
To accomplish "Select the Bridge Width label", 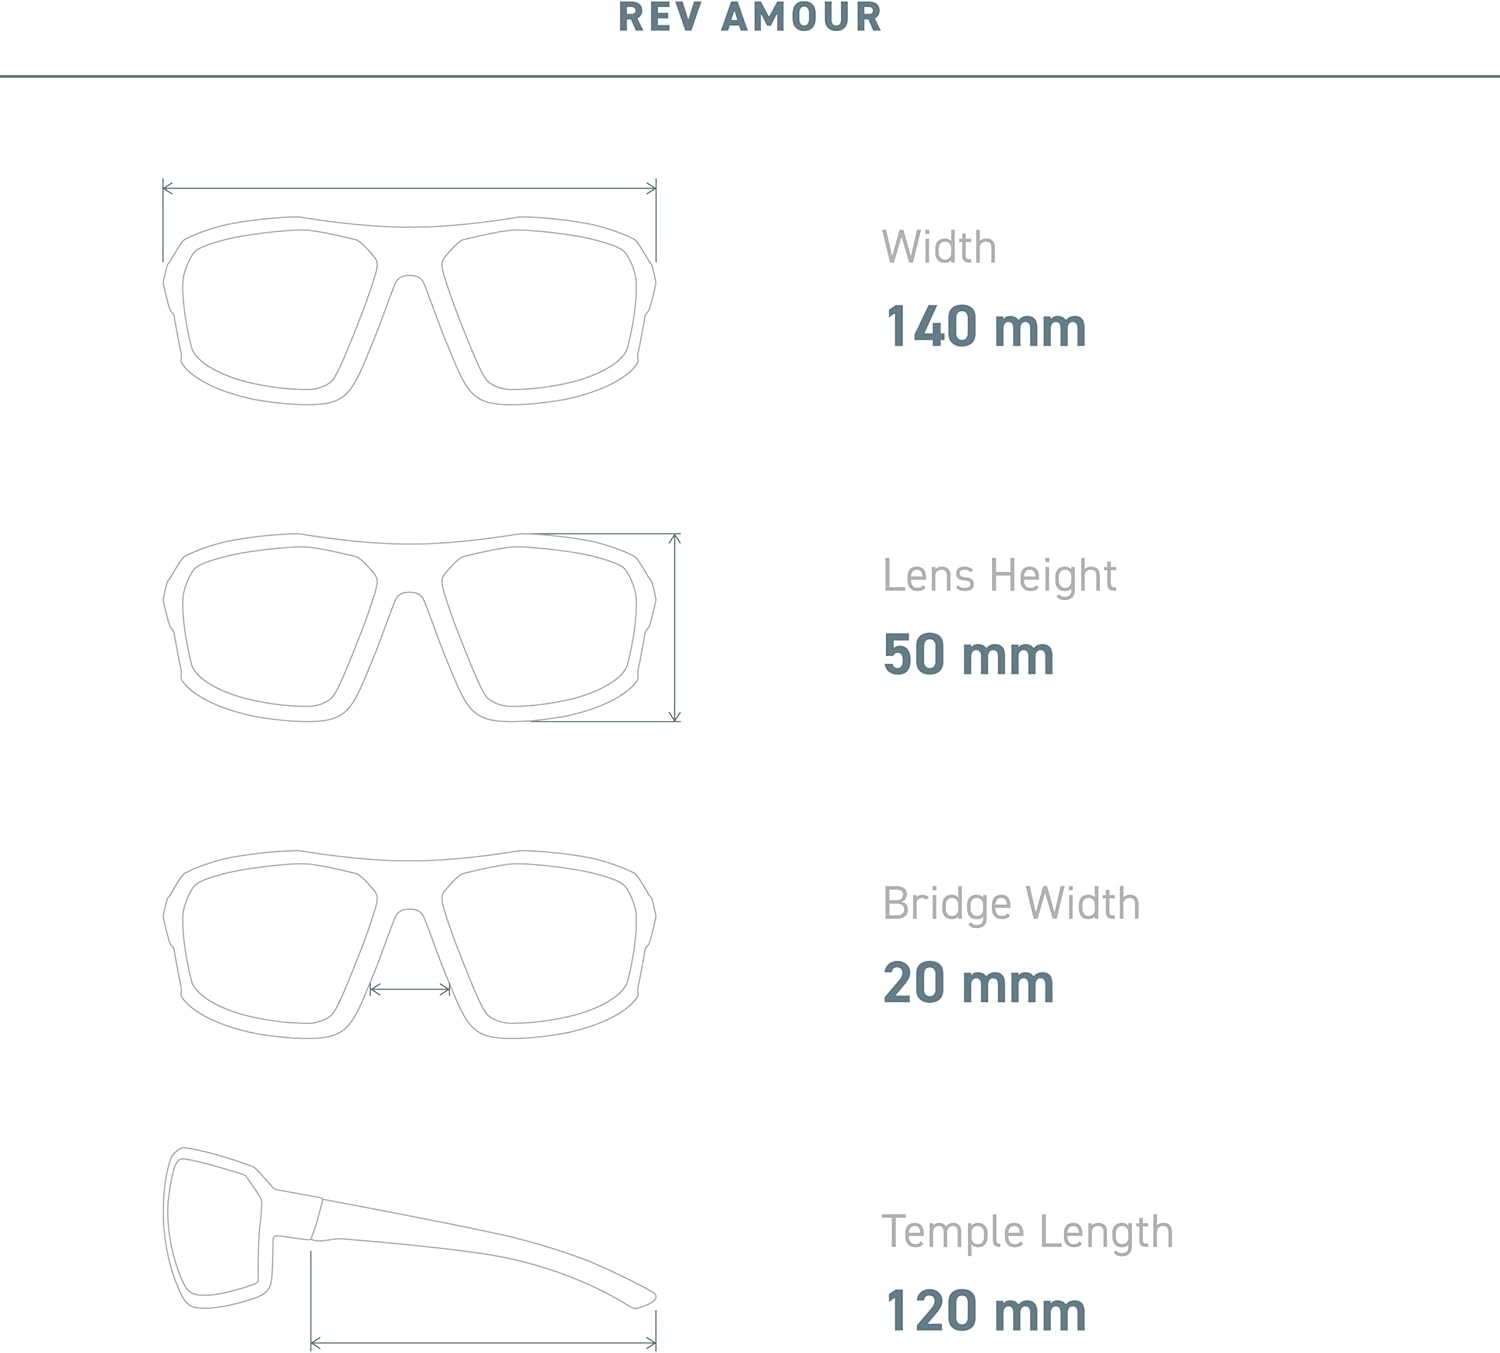I will point(1011,904).
